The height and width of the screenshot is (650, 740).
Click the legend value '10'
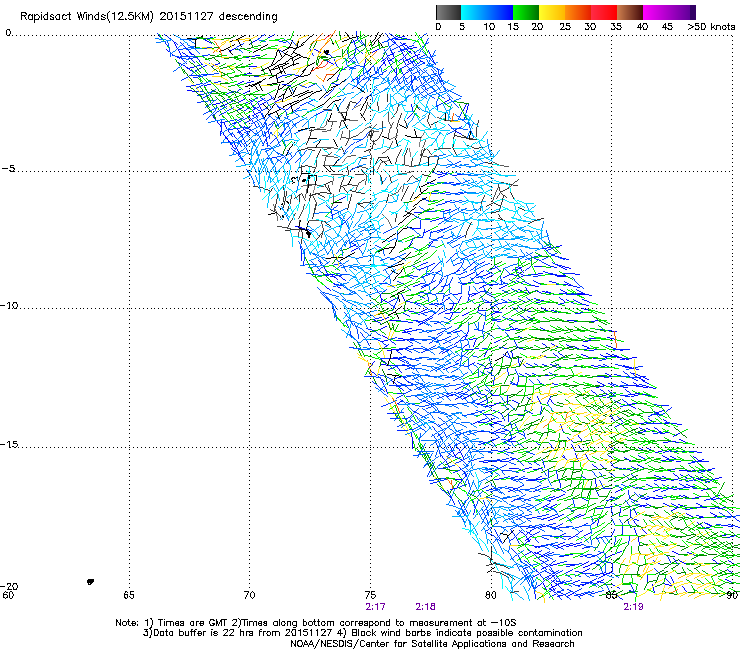coord(489,27)
